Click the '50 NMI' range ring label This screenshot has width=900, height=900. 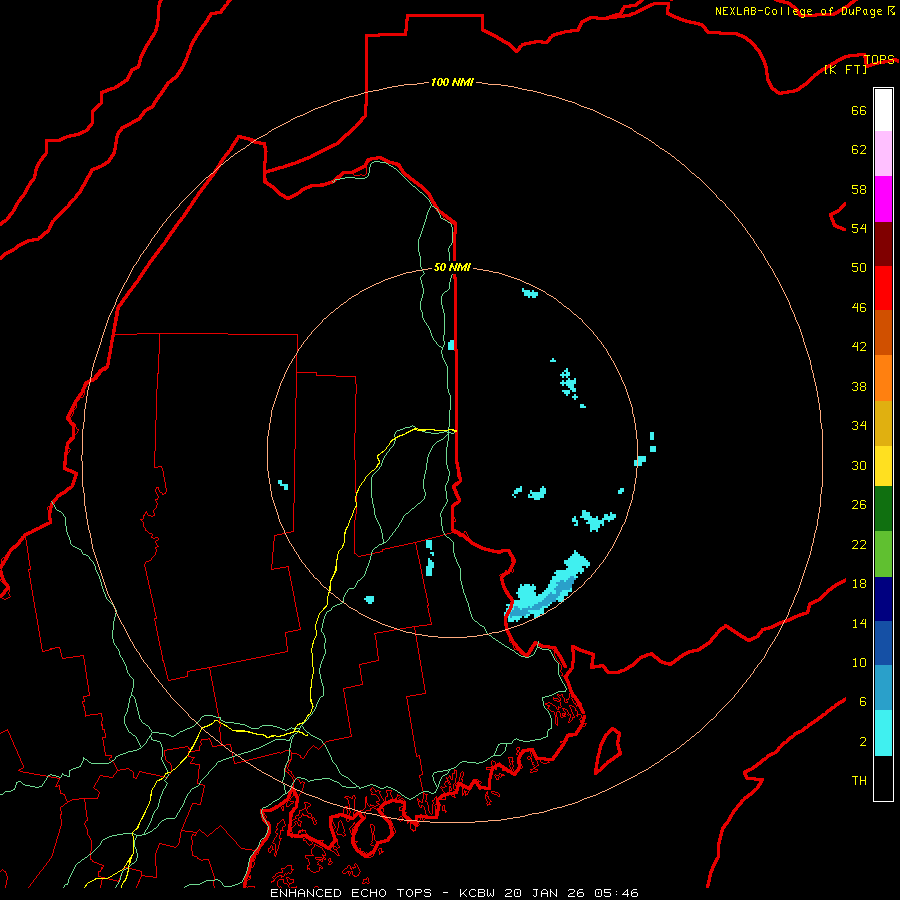pyautogui.click(x=452, y=267)
